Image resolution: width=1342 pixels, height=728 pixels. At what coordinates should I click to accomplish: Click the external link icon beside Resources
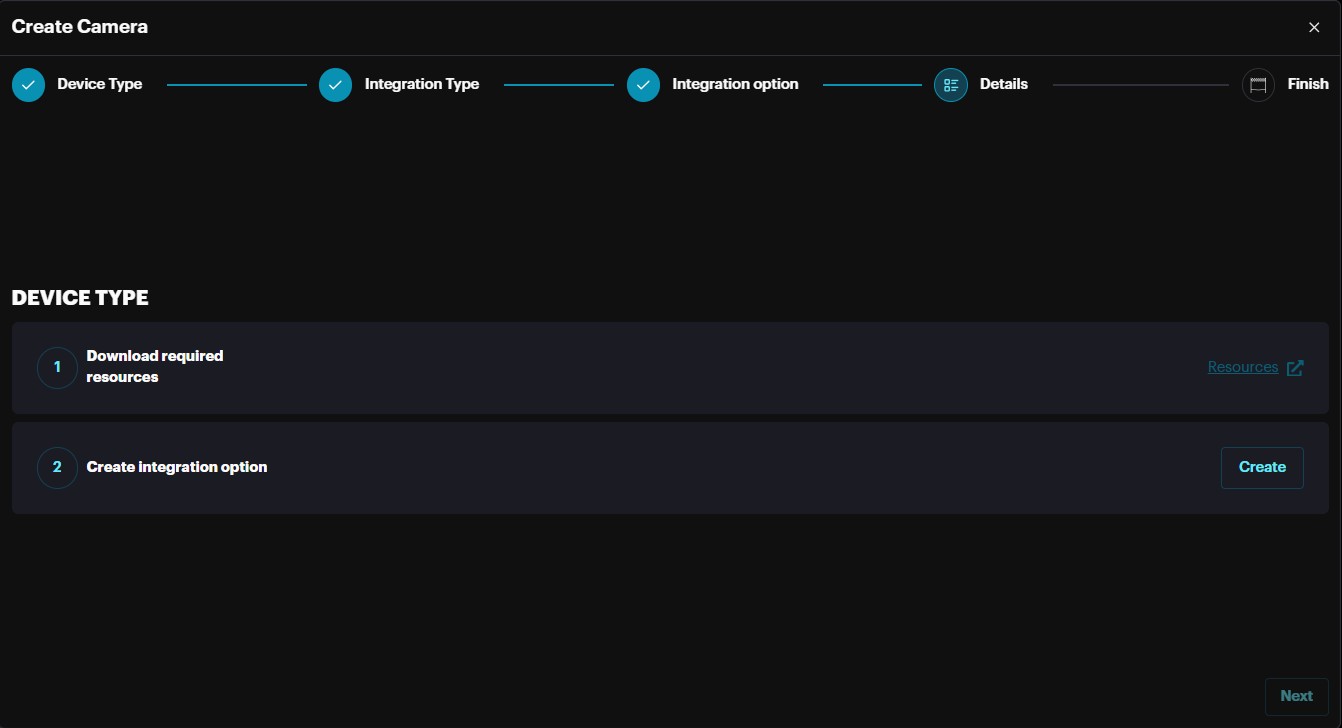1295,368
